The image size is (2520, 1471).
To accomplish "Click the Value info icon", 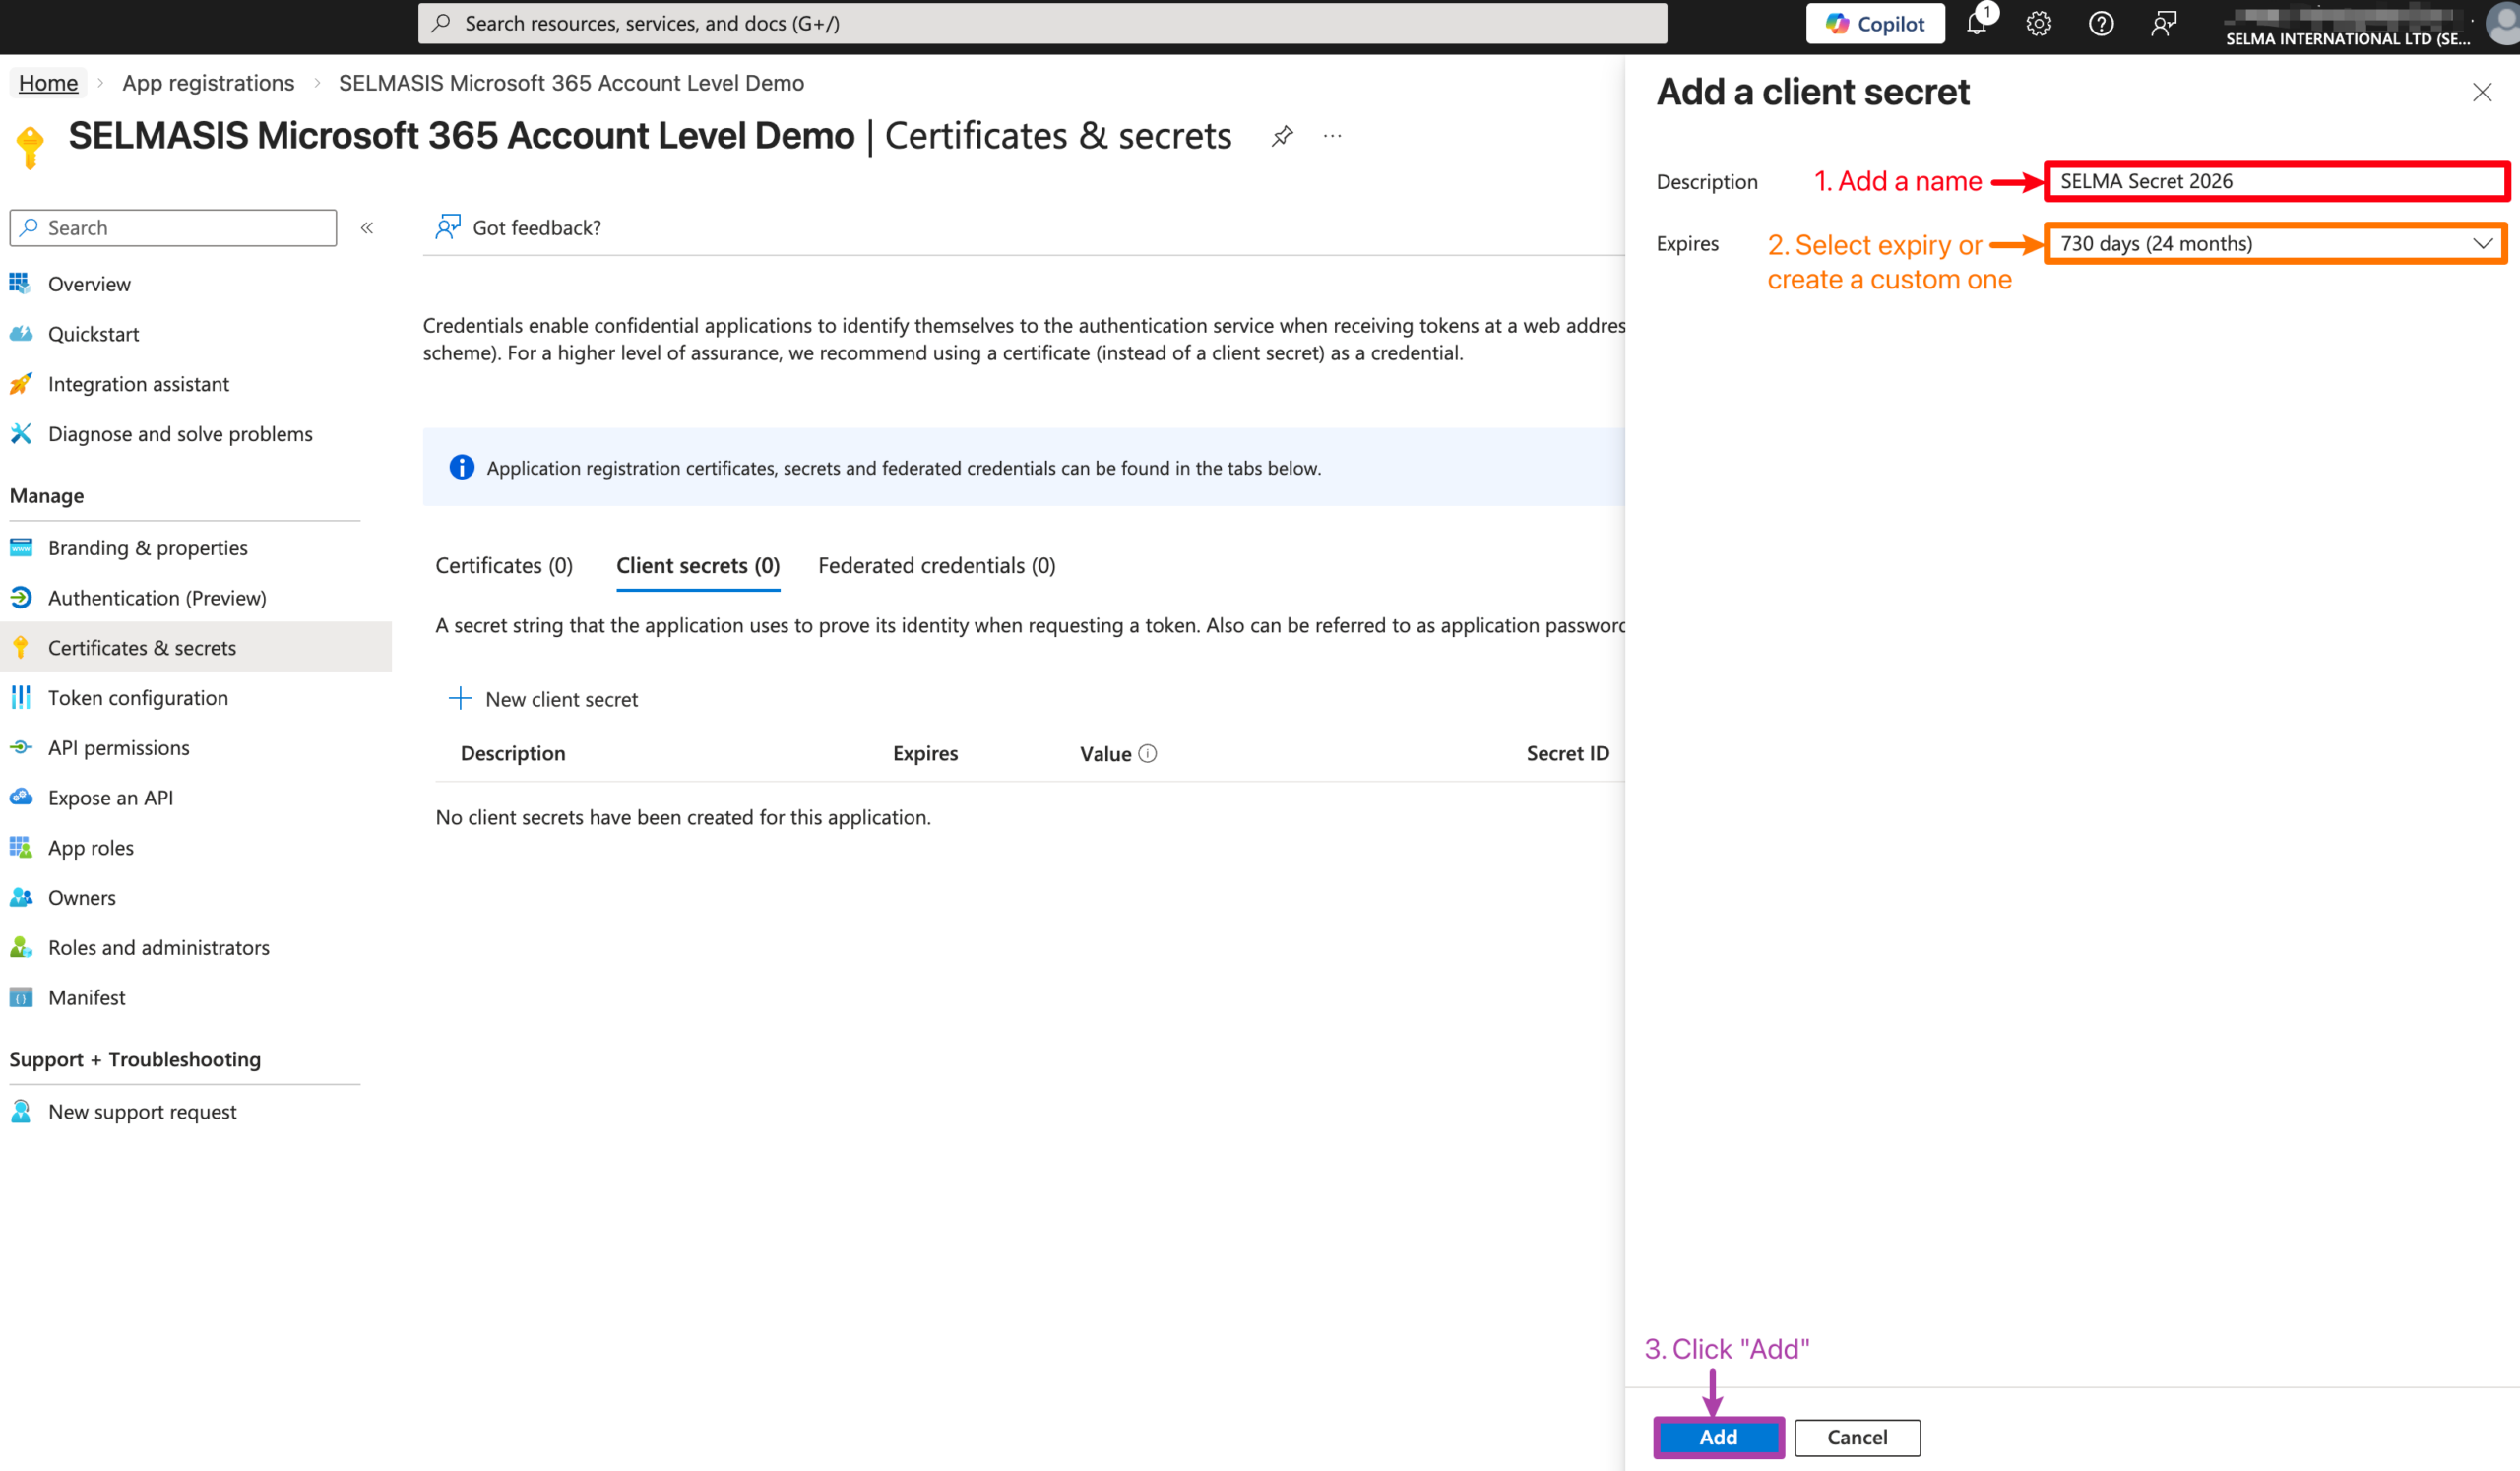I will [x=1148, y=754].
